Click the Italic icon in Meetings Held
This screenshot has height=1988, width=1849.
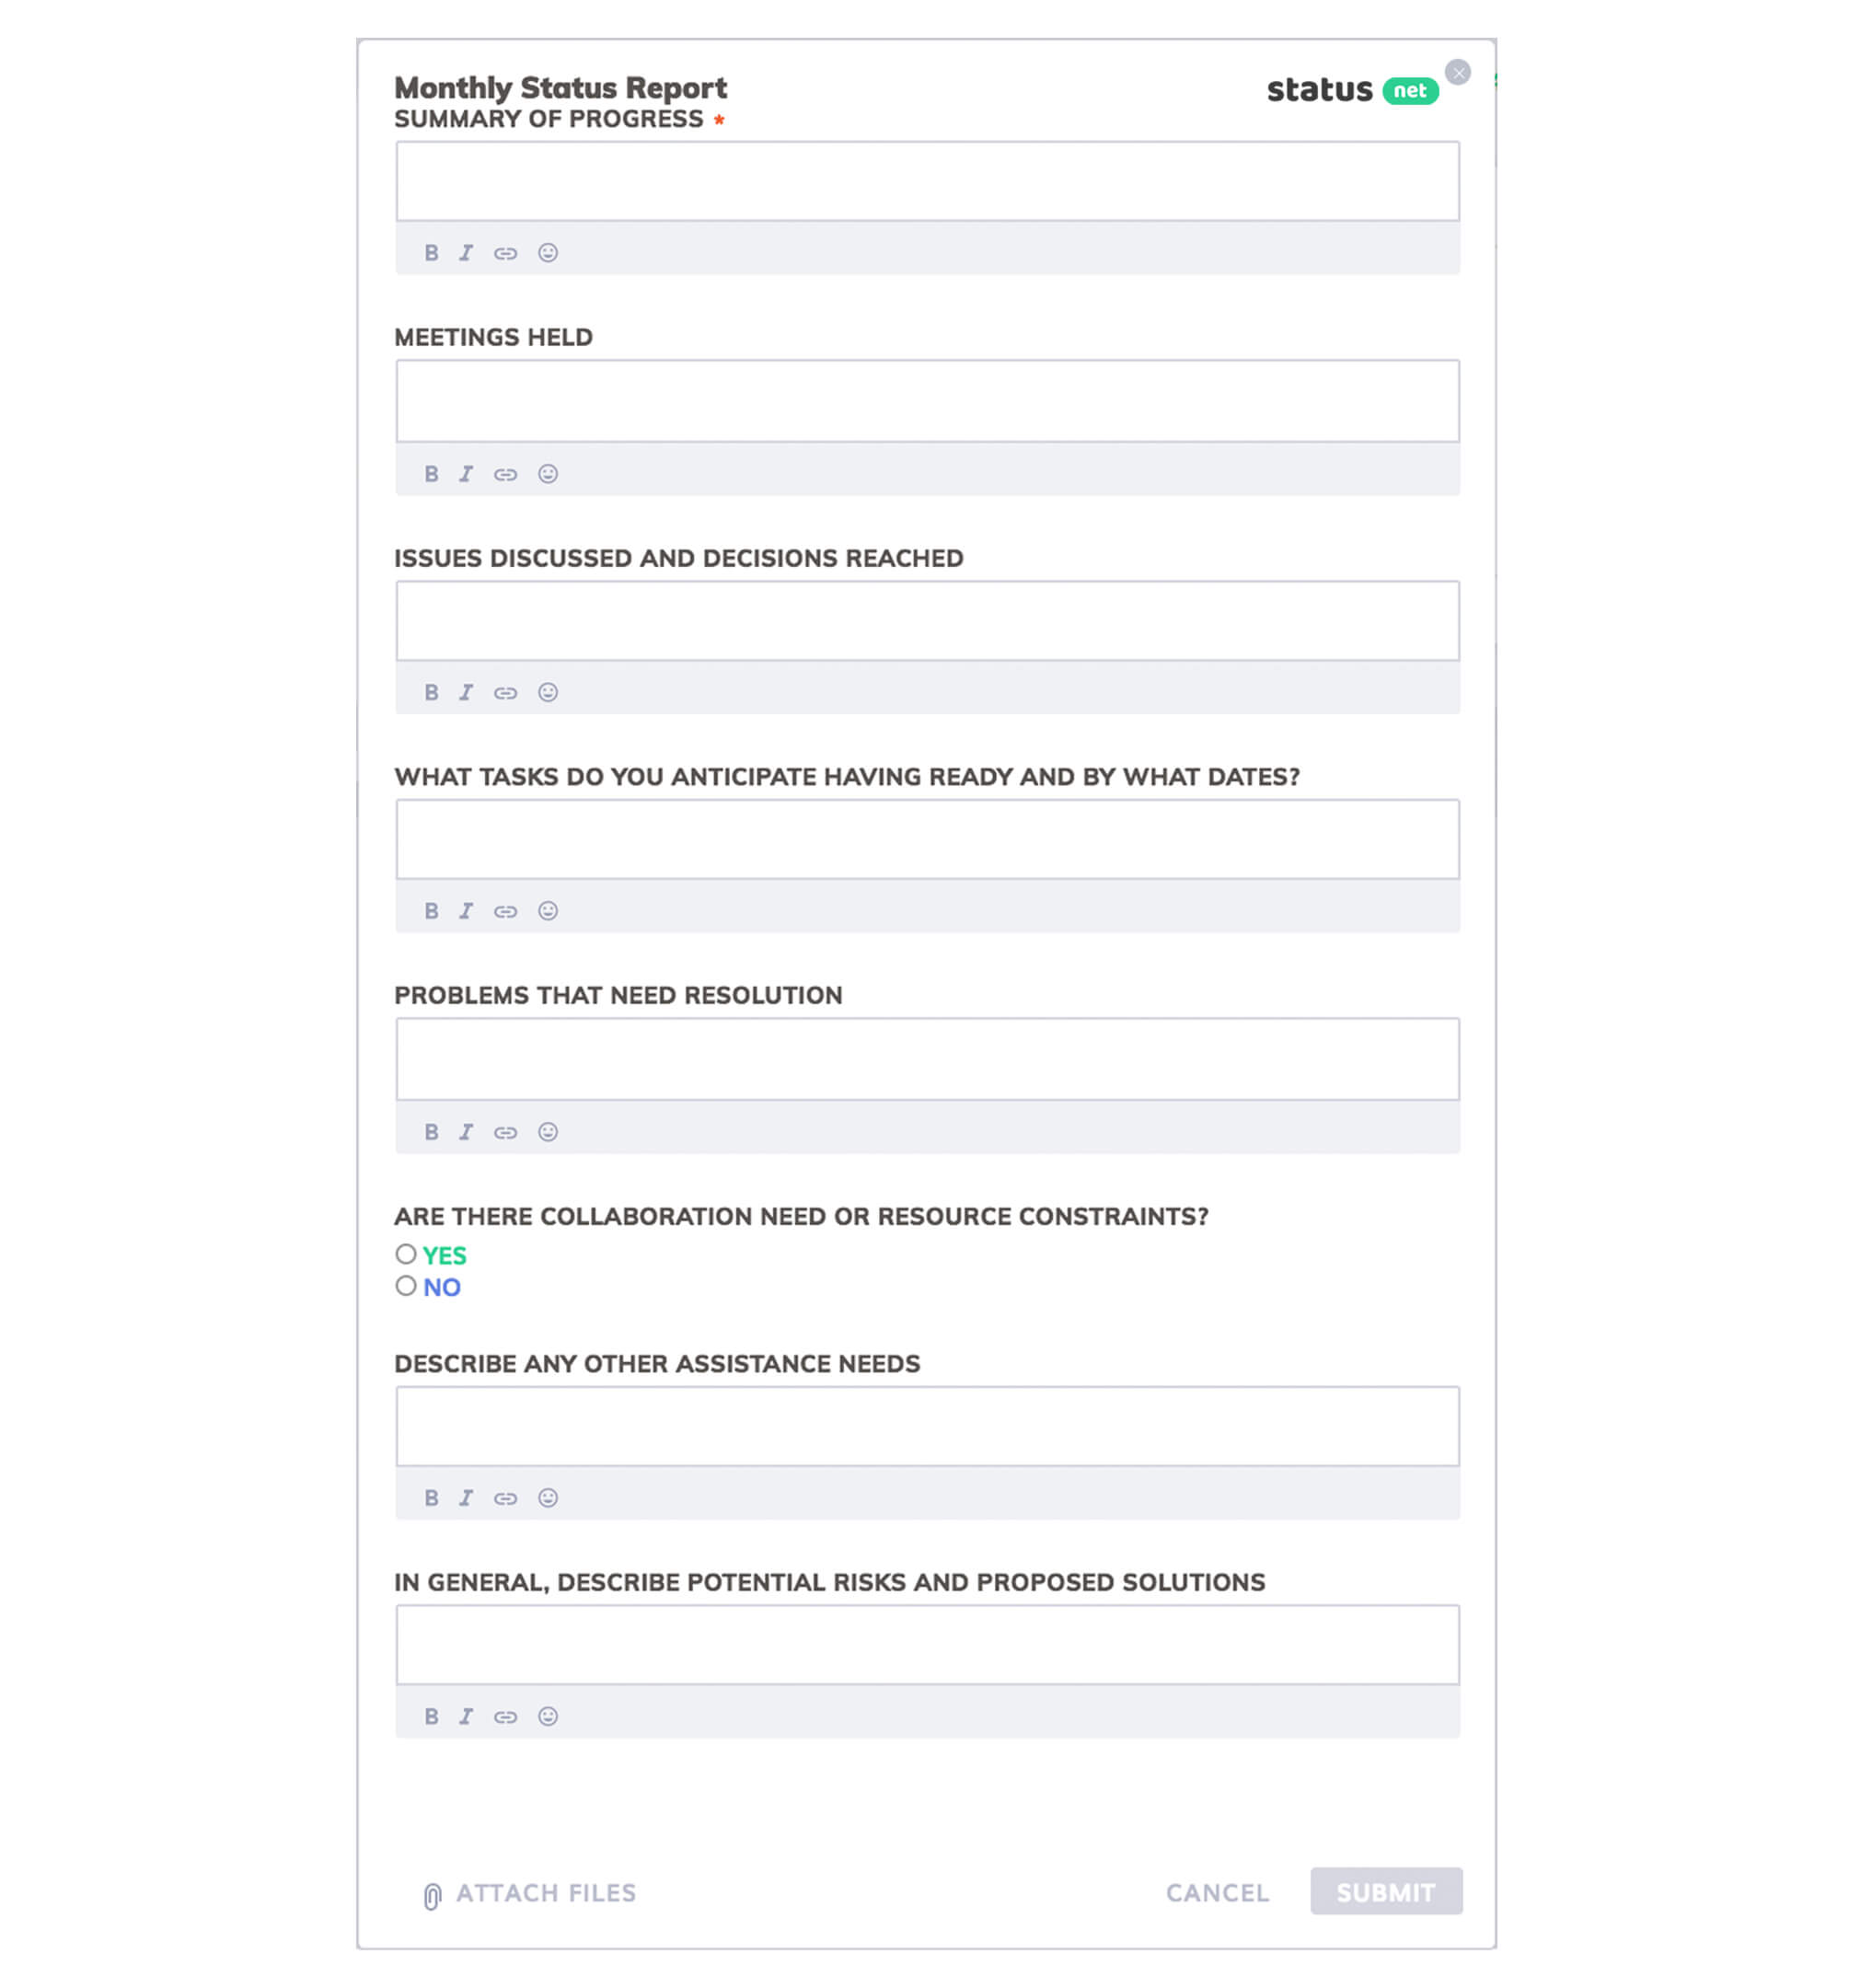466,473
